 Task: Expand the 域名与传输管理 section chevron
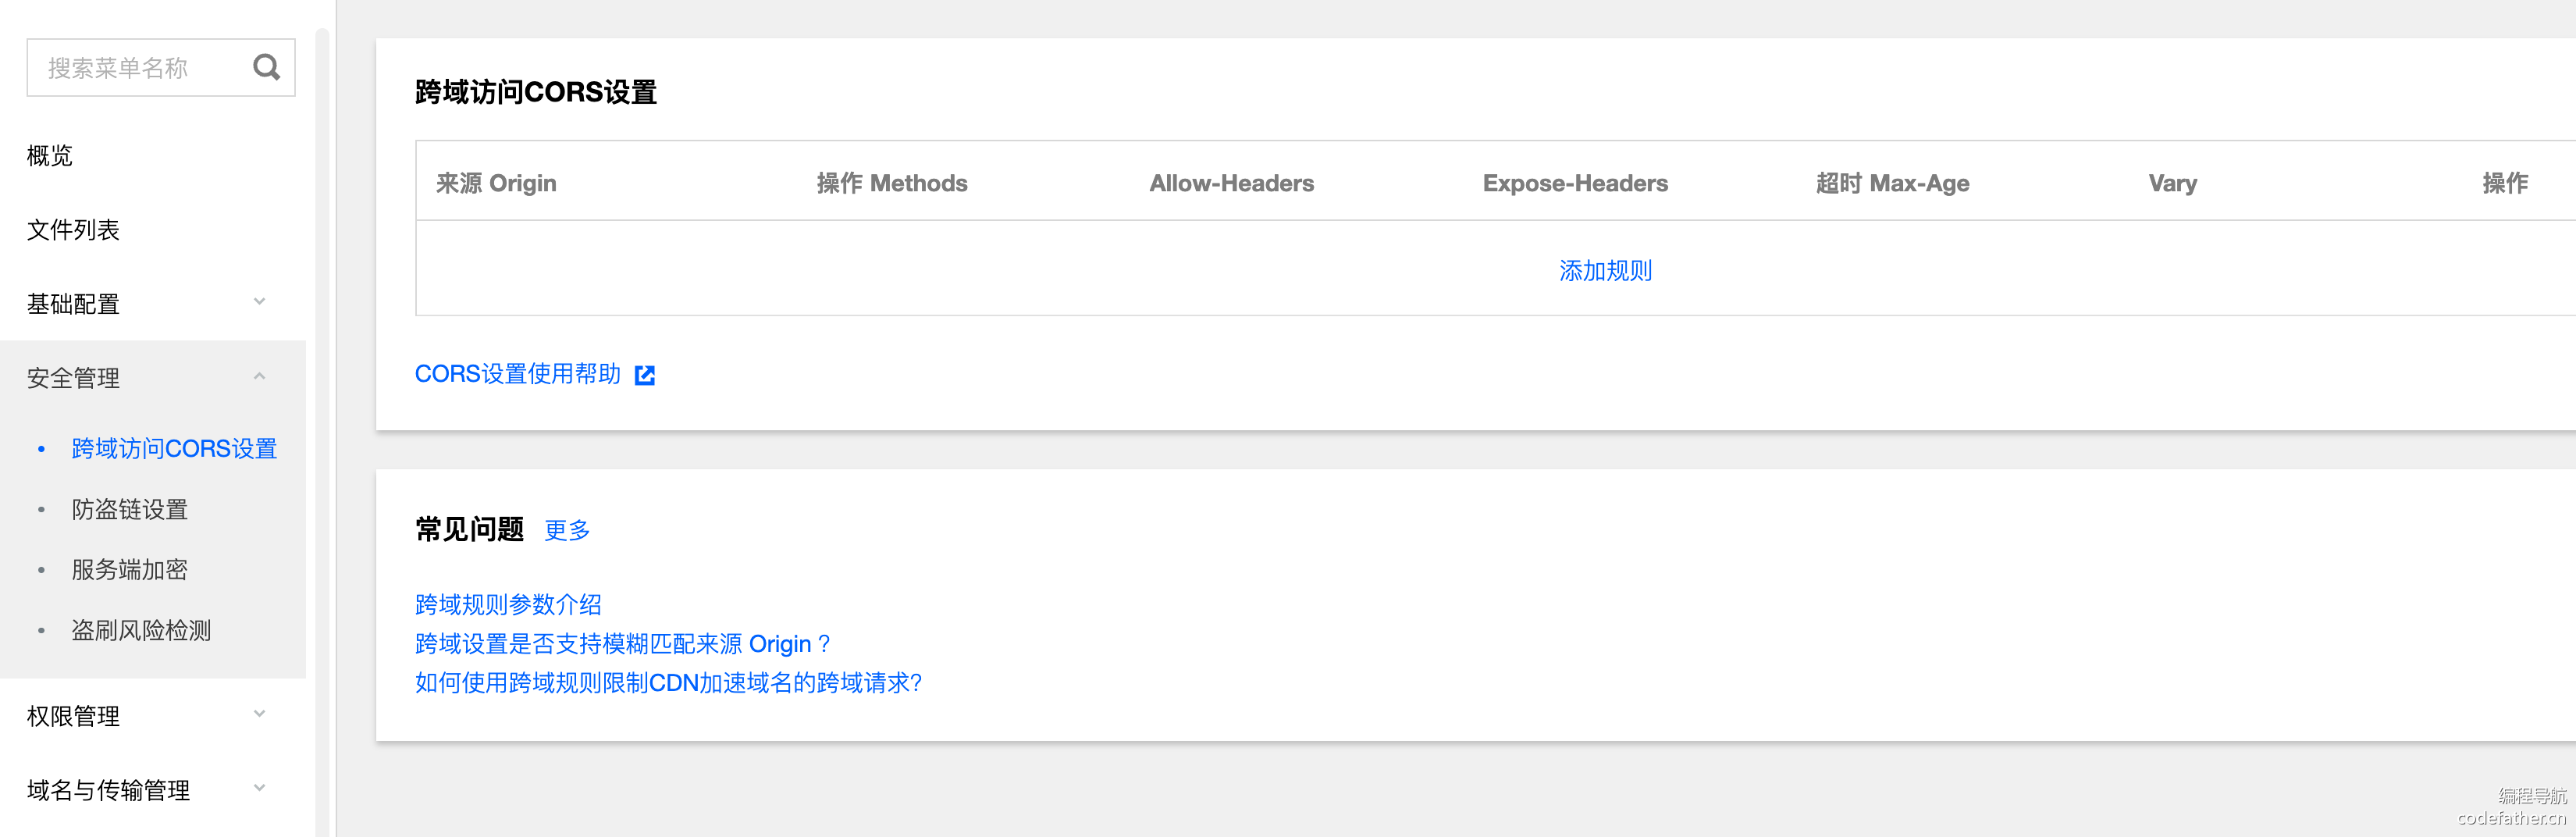[259, 788]
